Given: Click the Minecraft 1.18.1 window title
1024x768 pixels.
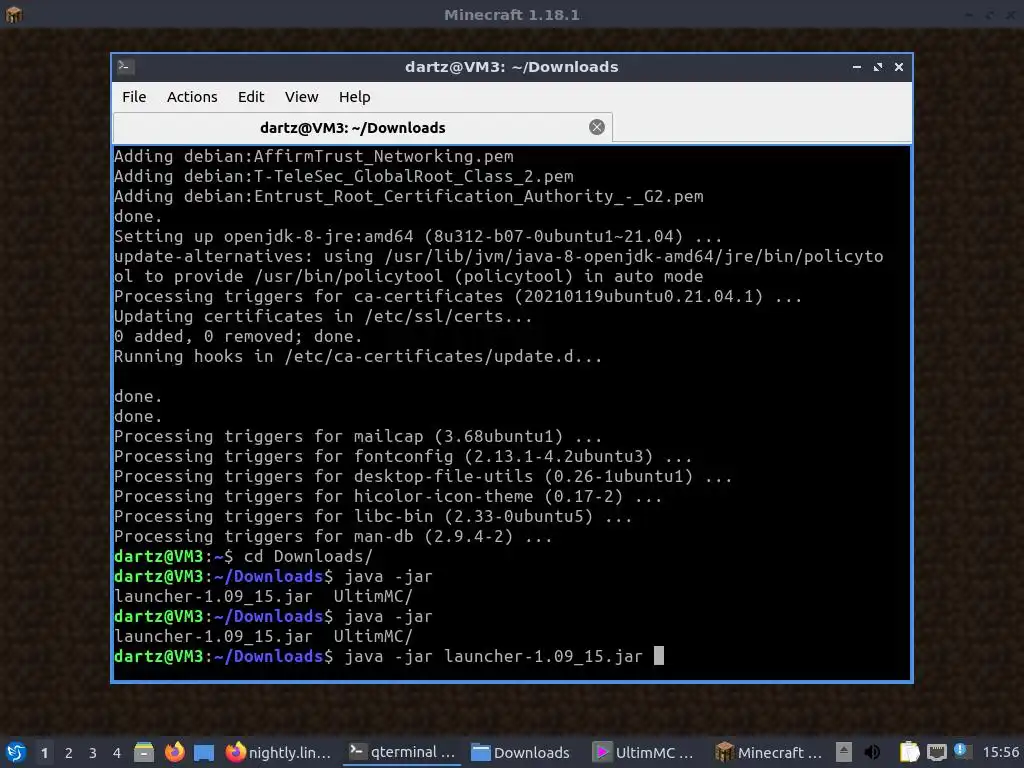Looking at the screenshot, I should coord(511,14).
